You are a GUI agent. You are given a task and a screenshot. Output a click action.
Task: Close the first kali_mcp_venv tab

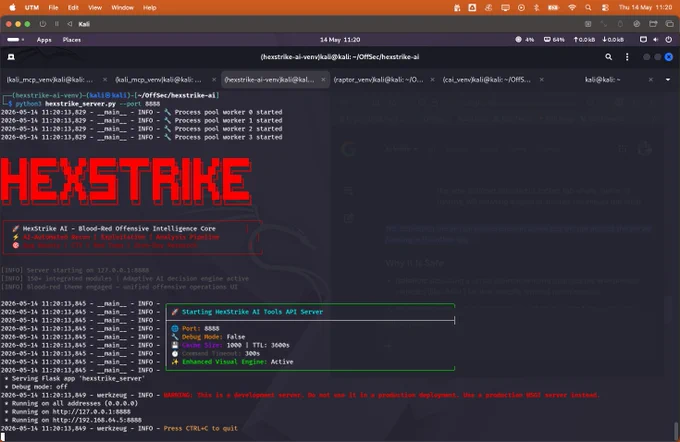(105, 80)
